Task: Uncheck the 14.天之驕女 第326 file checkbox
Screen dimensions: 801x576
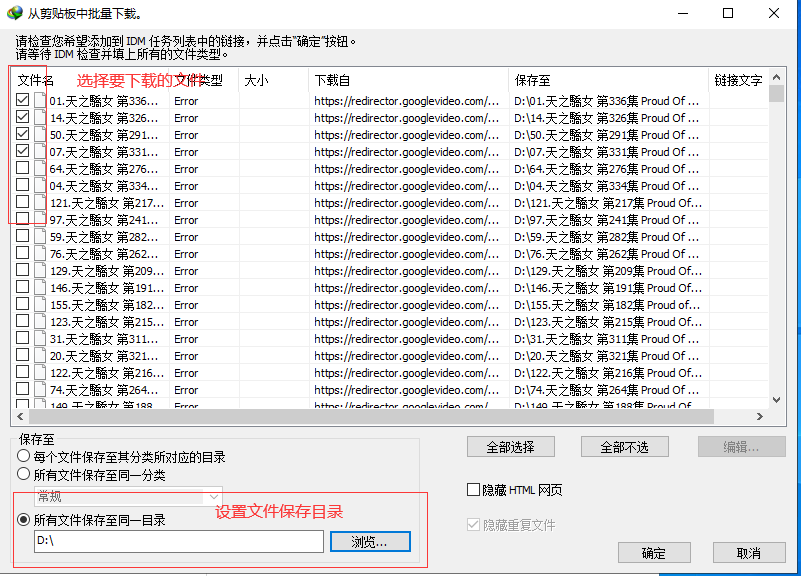Action: 23,118
